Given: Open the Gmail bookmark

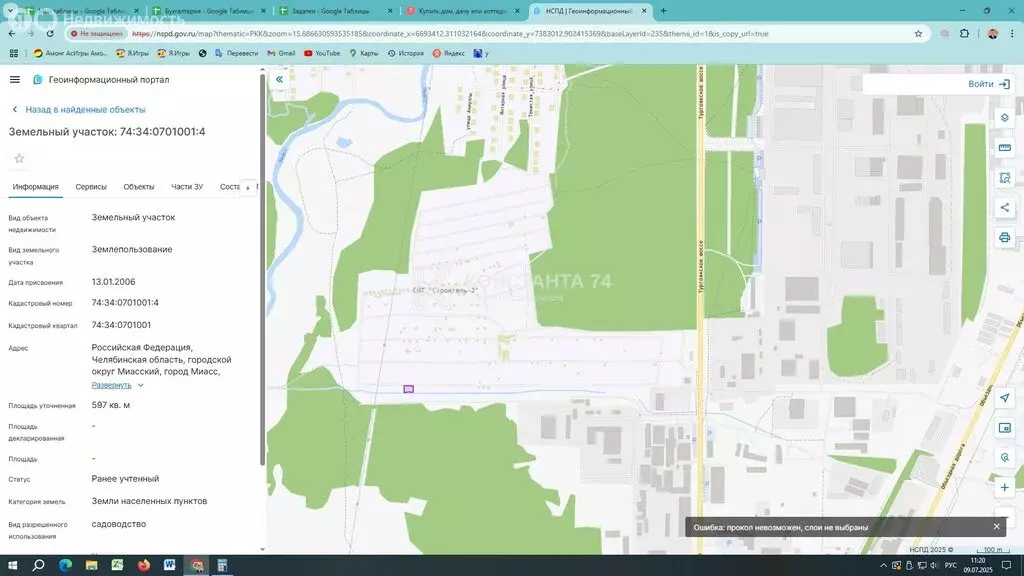Looking at the screenshot, I should [x=281, y=54].
